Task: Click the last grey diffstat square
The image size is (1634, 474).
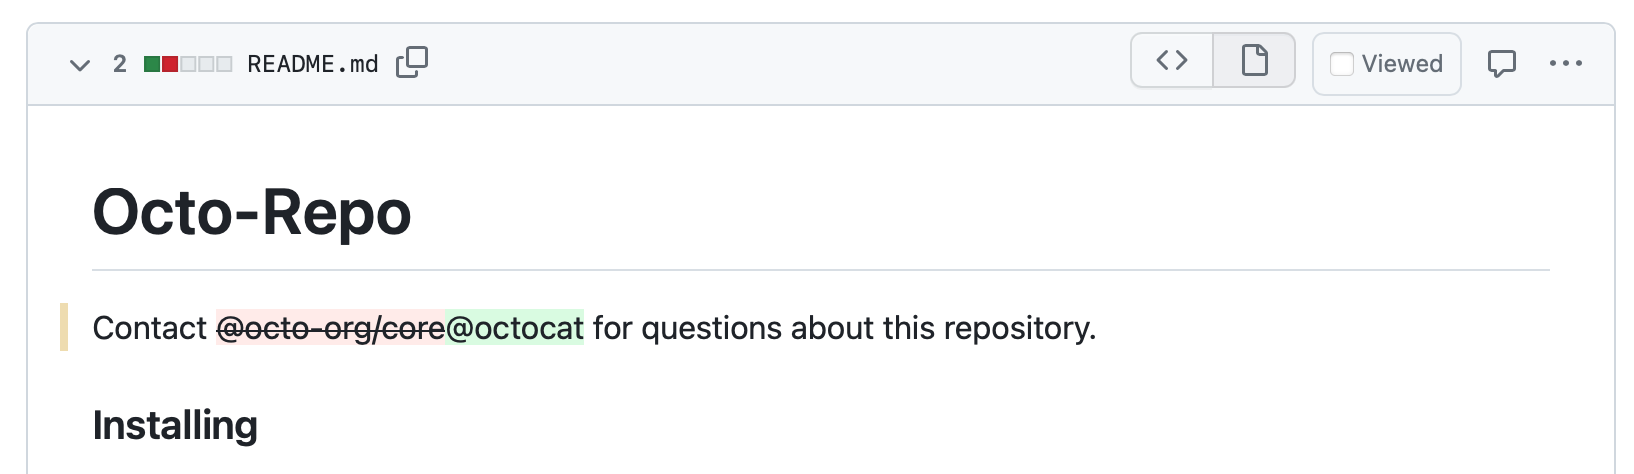Action: (224, 64)
